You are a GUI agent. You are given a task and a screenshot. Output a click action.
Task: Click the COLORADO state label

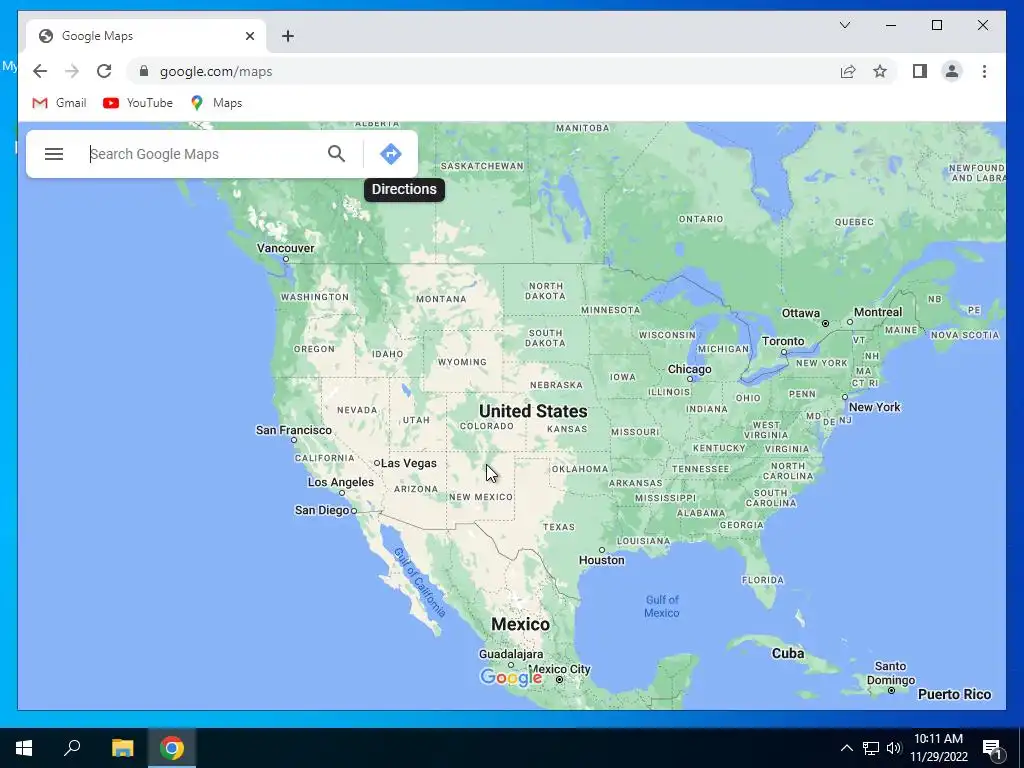[x=487, y=426]
